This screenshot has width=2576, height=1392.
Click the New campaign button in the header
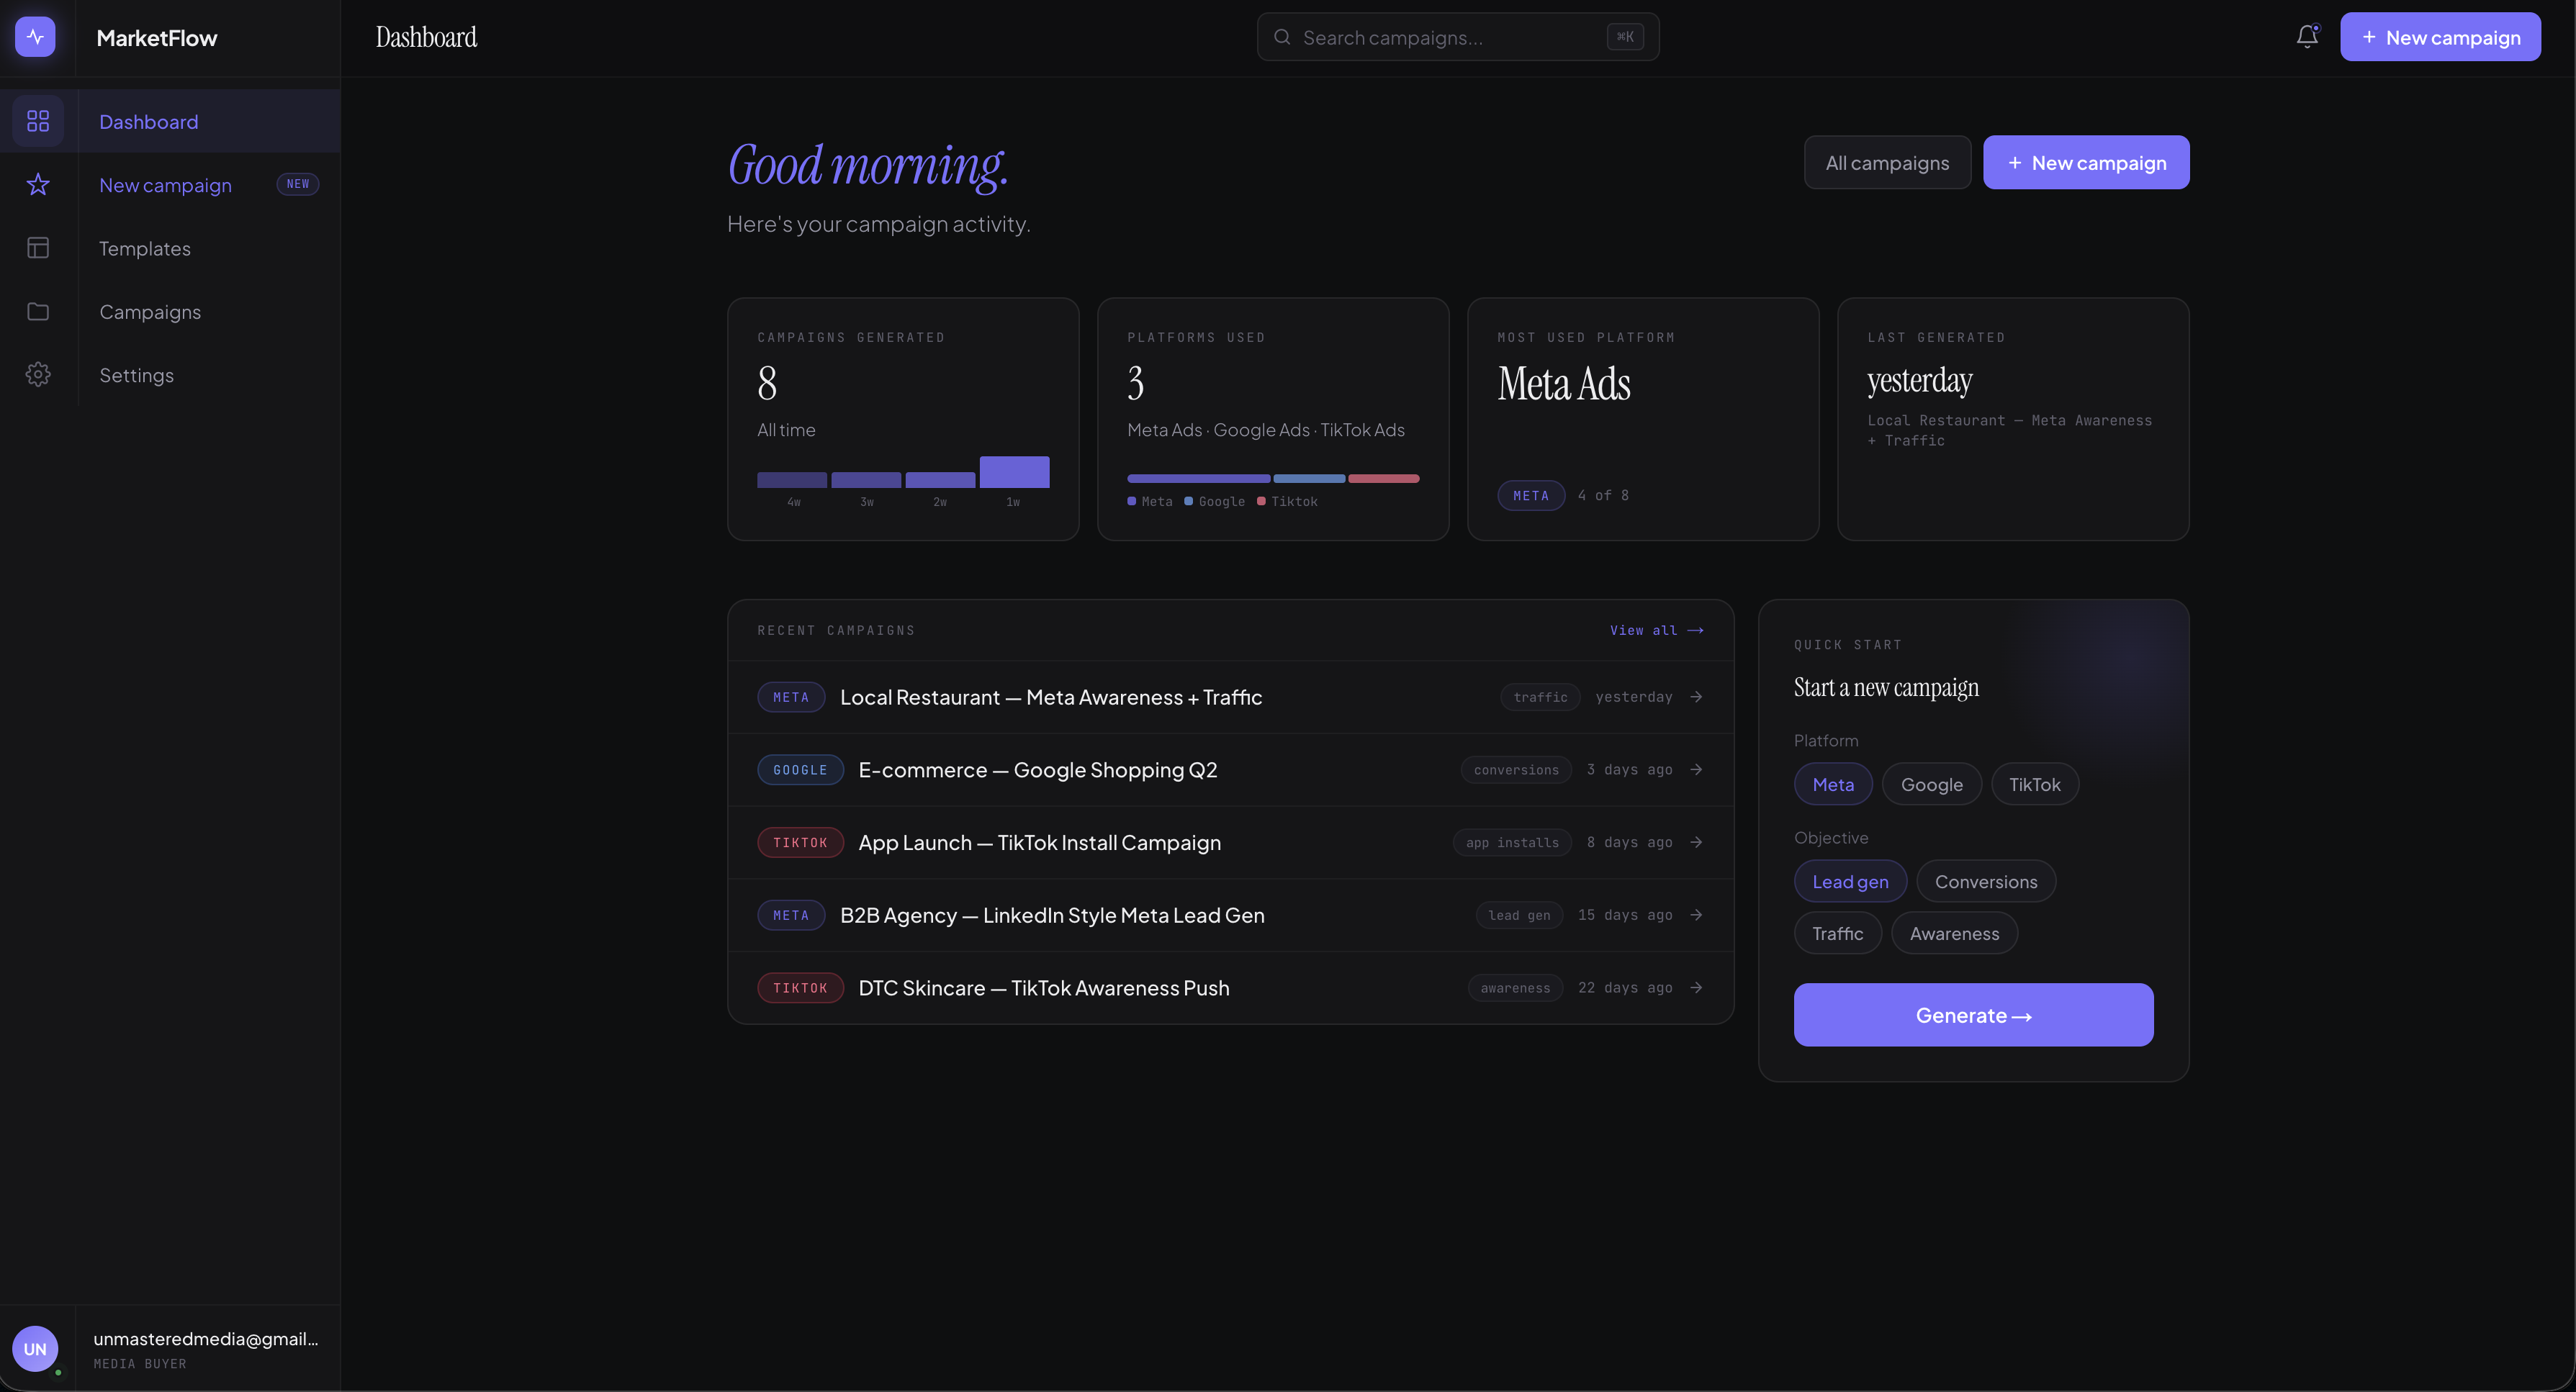point(2440,36)
